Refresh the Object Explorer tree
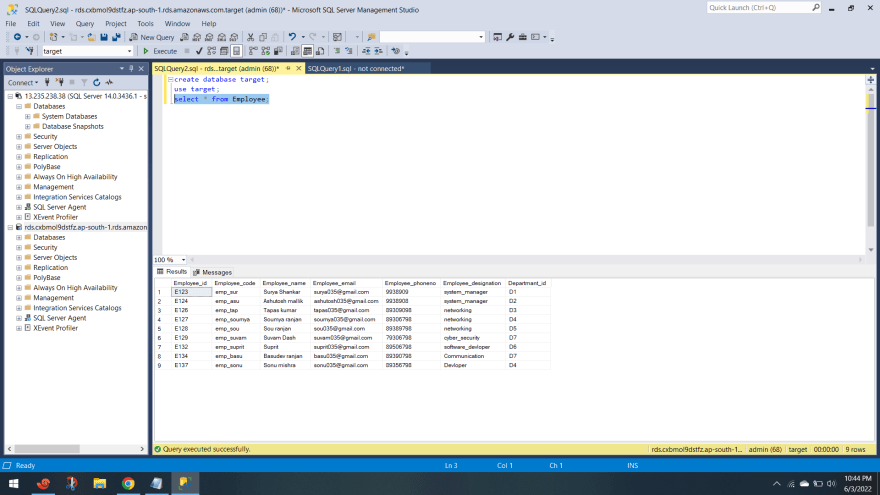Screen dimensions: 880x495 (x=97, y=82)
